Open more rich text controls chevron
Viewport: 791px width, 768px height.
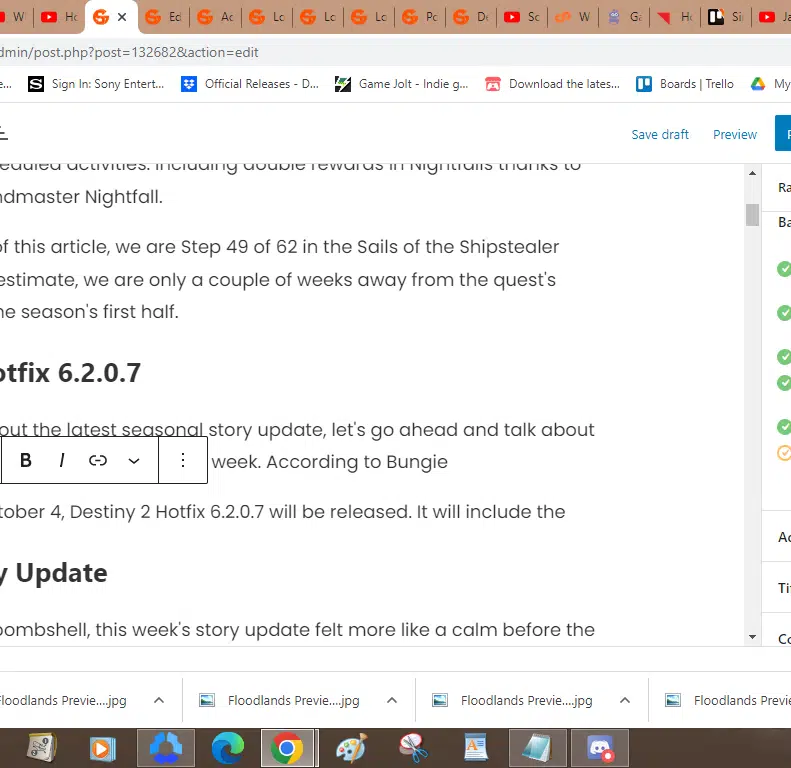click(x=134, y=460)
